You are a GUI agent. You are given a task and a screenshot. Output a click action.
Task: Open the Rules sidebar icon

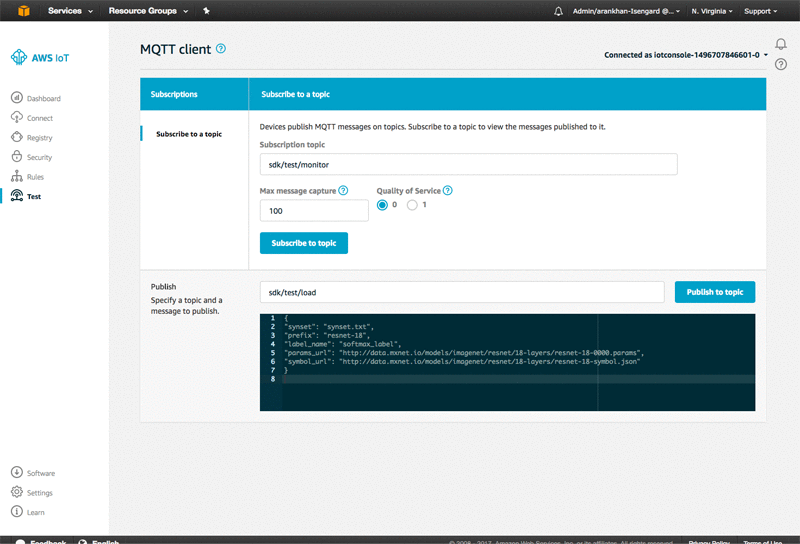17,176
